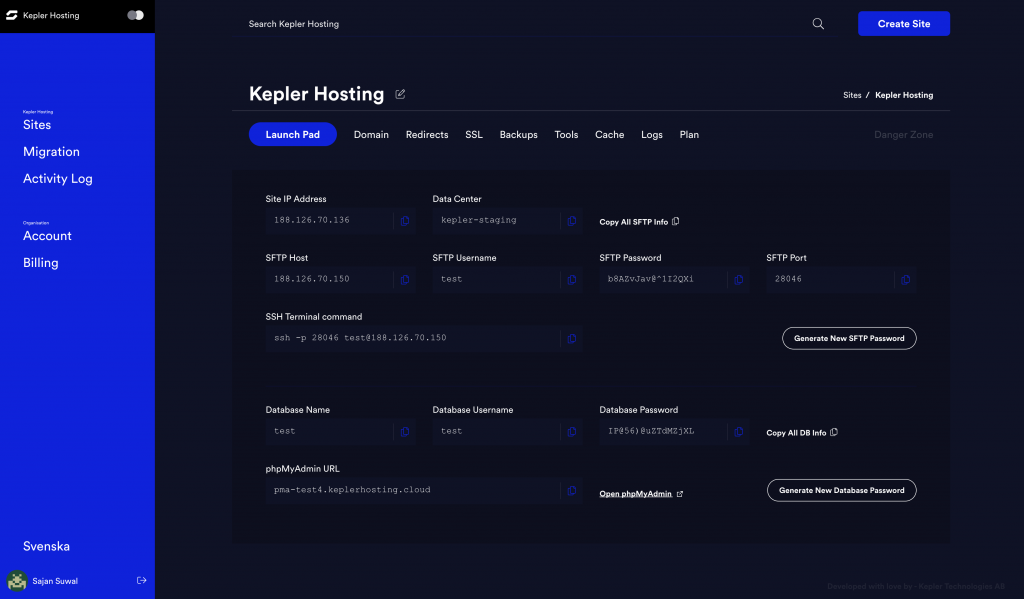Open the SSL tab
Image resolution: width=1024 pixels, height=599 pixels.
coord(474,135)
